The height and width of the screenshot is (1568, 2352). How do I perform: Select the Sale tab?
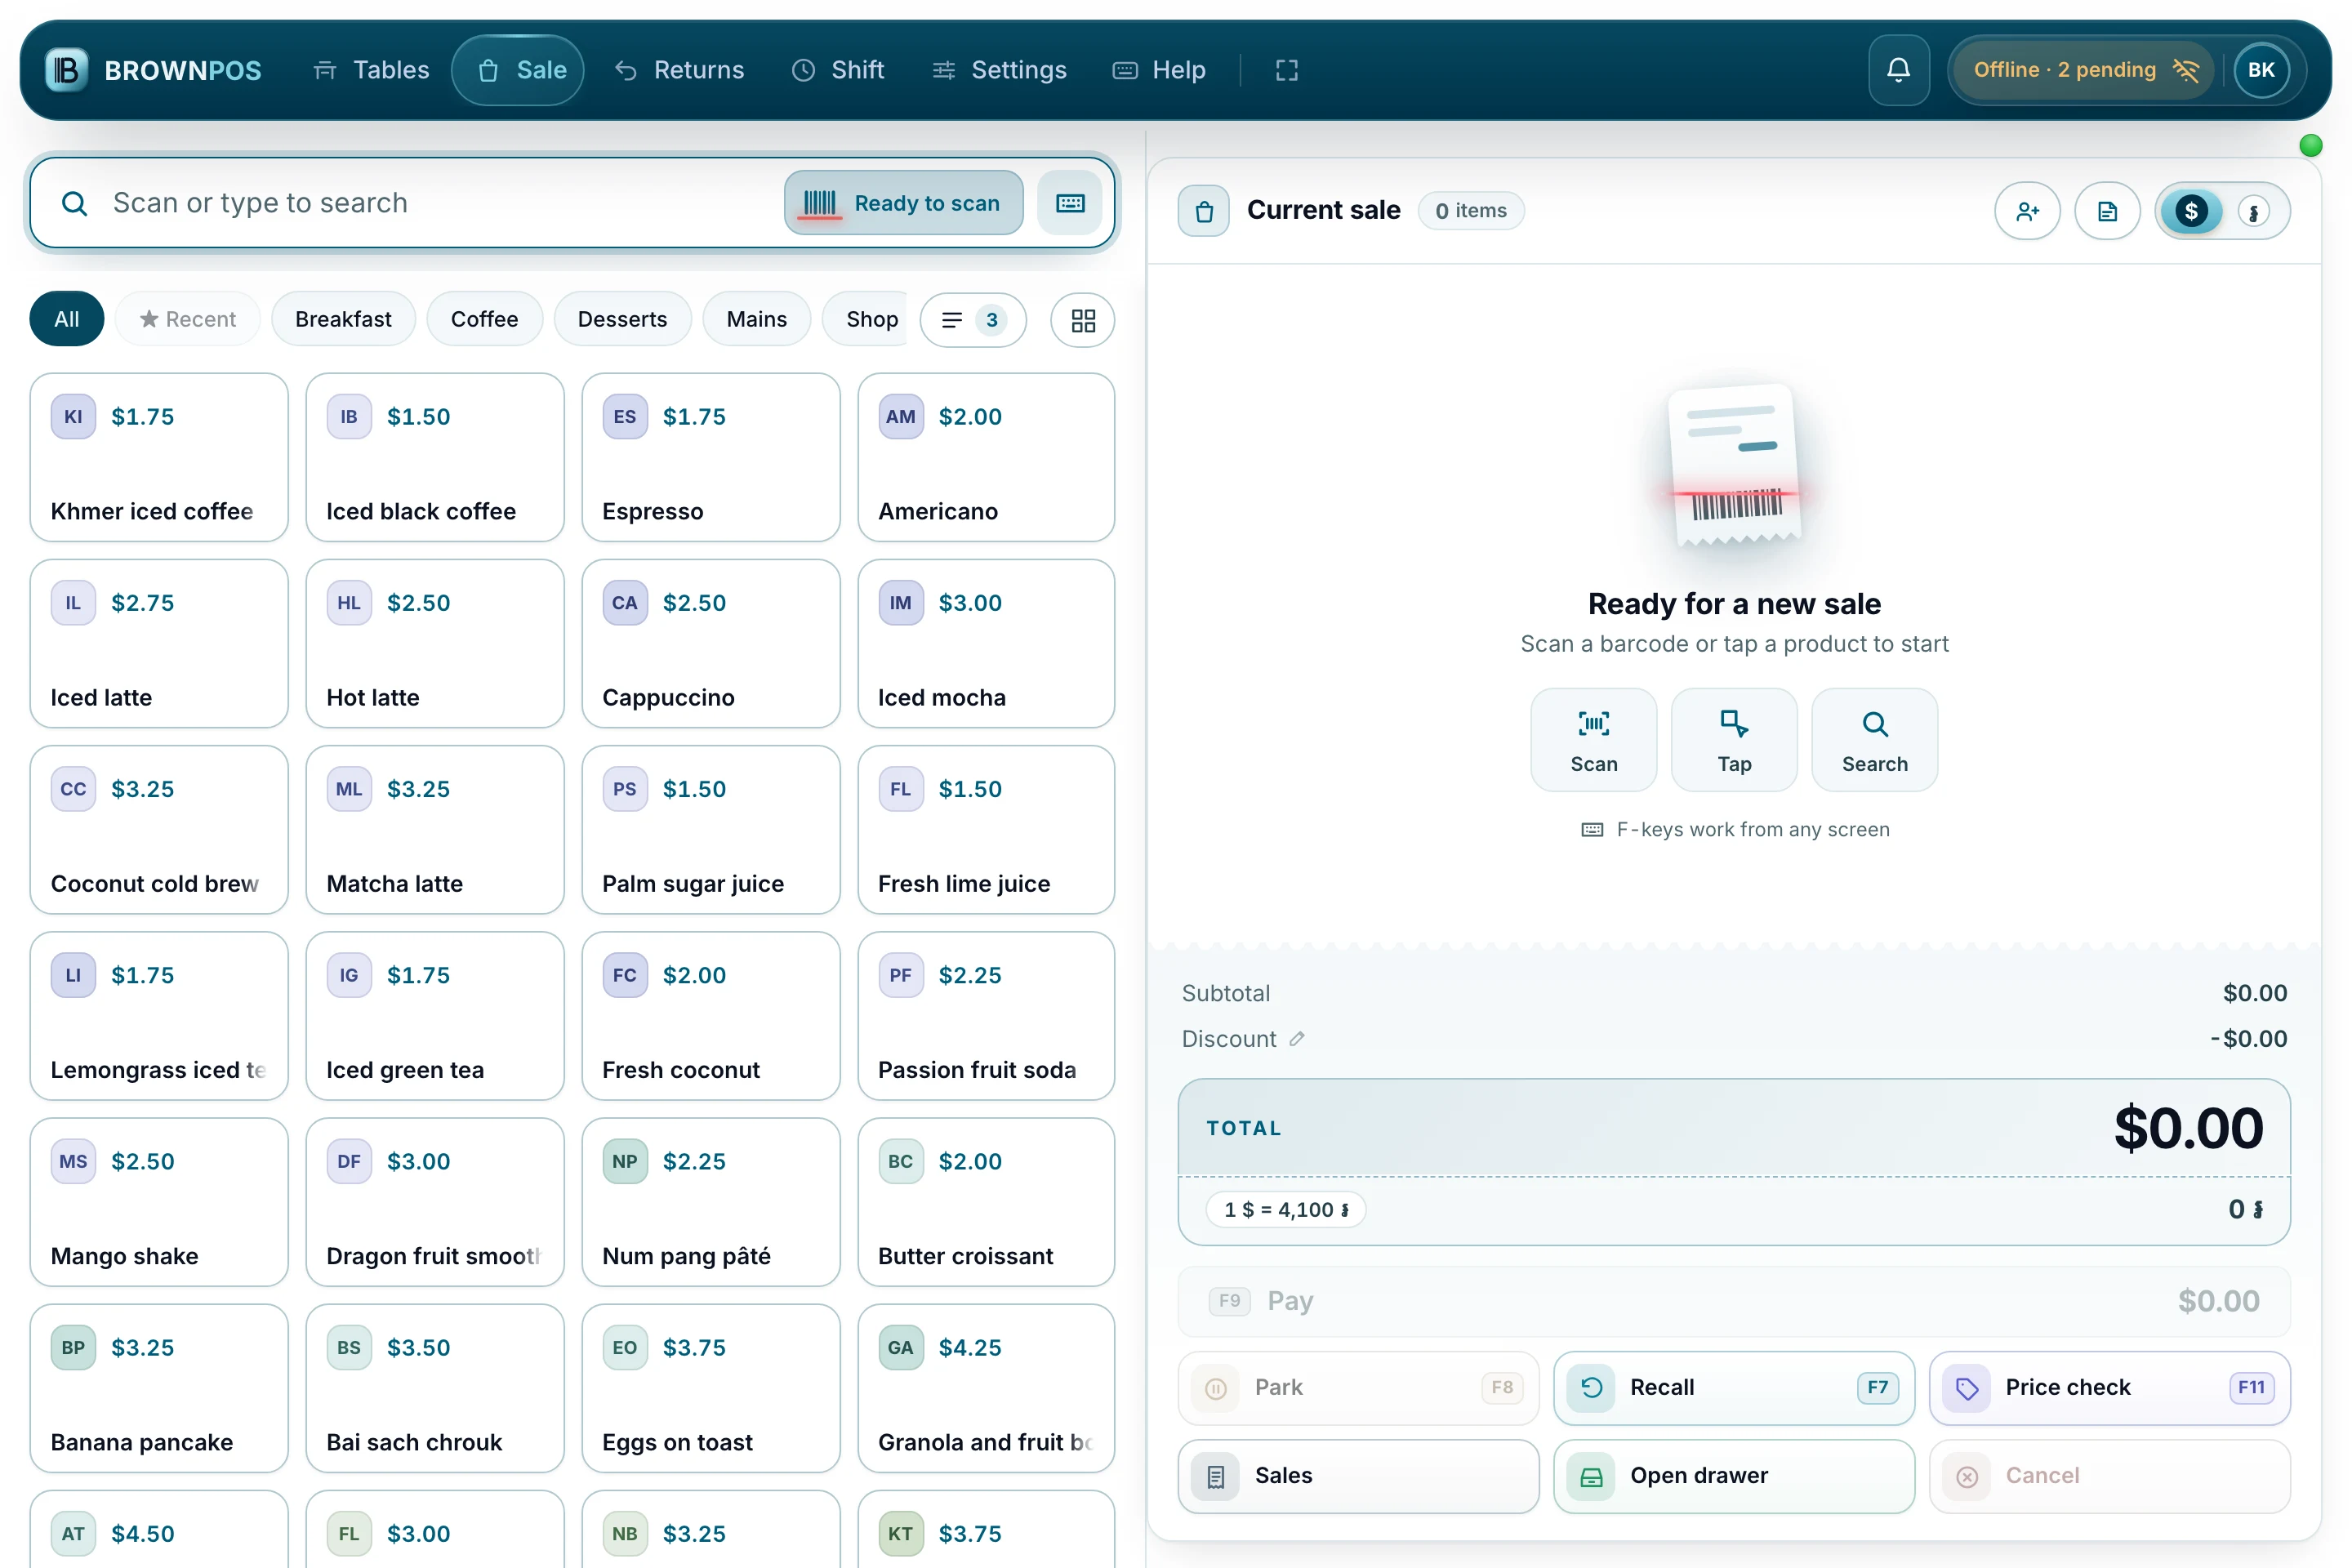pyautogui.click(x=518, y=70)
